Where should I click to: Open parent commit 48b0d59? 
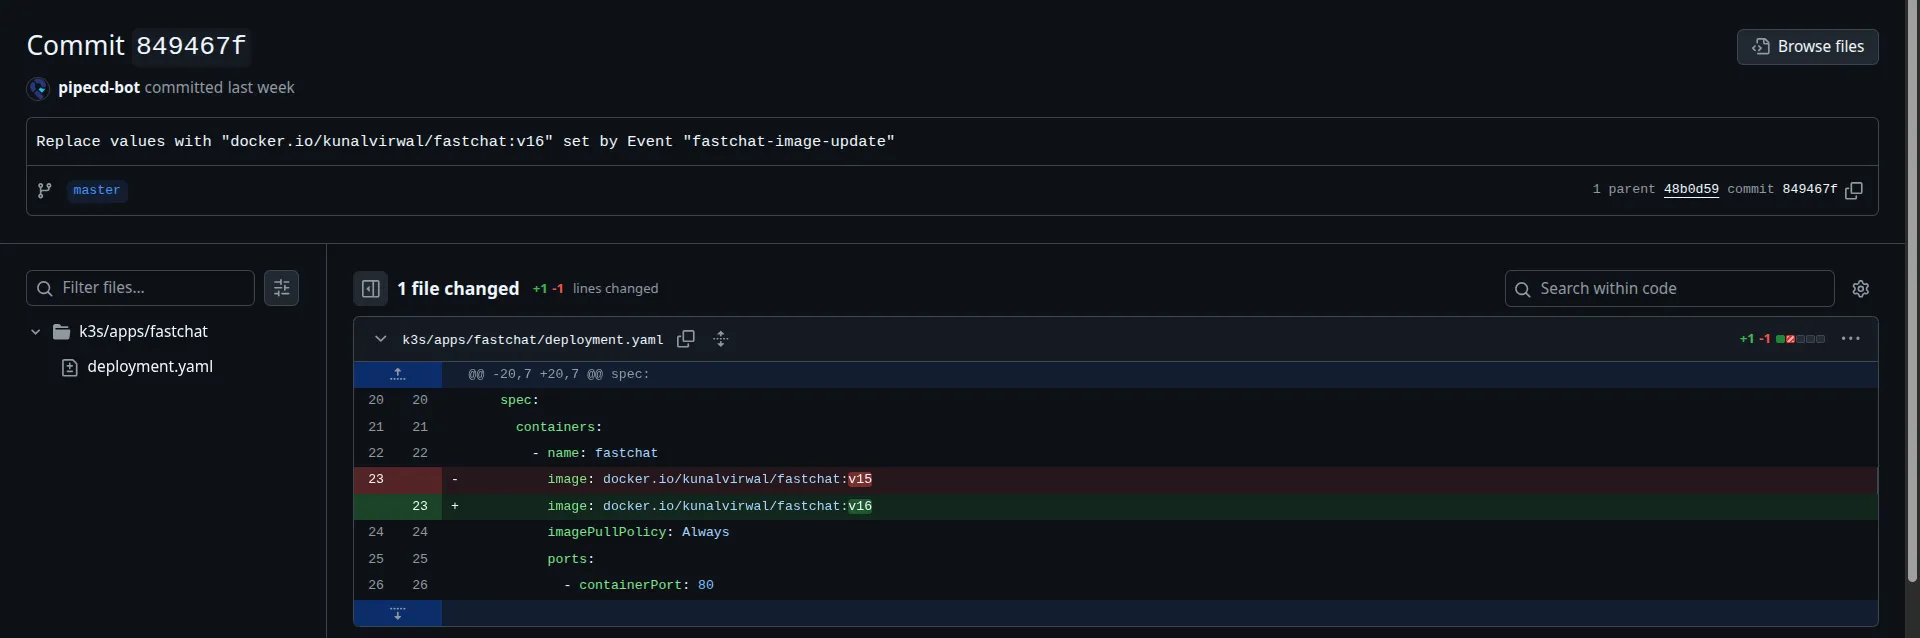point(1691,189)
